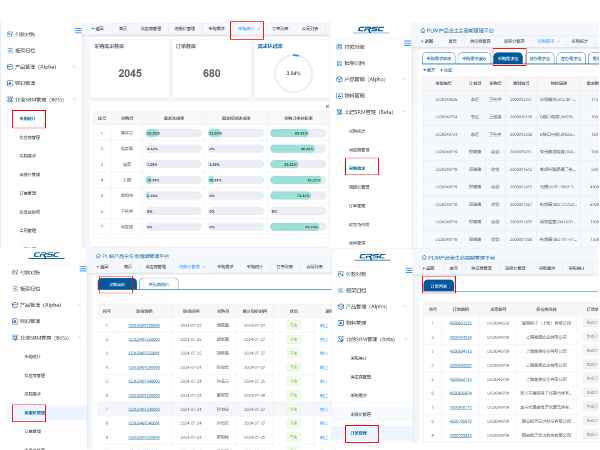Click the circular 3.84% completion gauge
The image size is (600, 450).
(x=293, y=73)
